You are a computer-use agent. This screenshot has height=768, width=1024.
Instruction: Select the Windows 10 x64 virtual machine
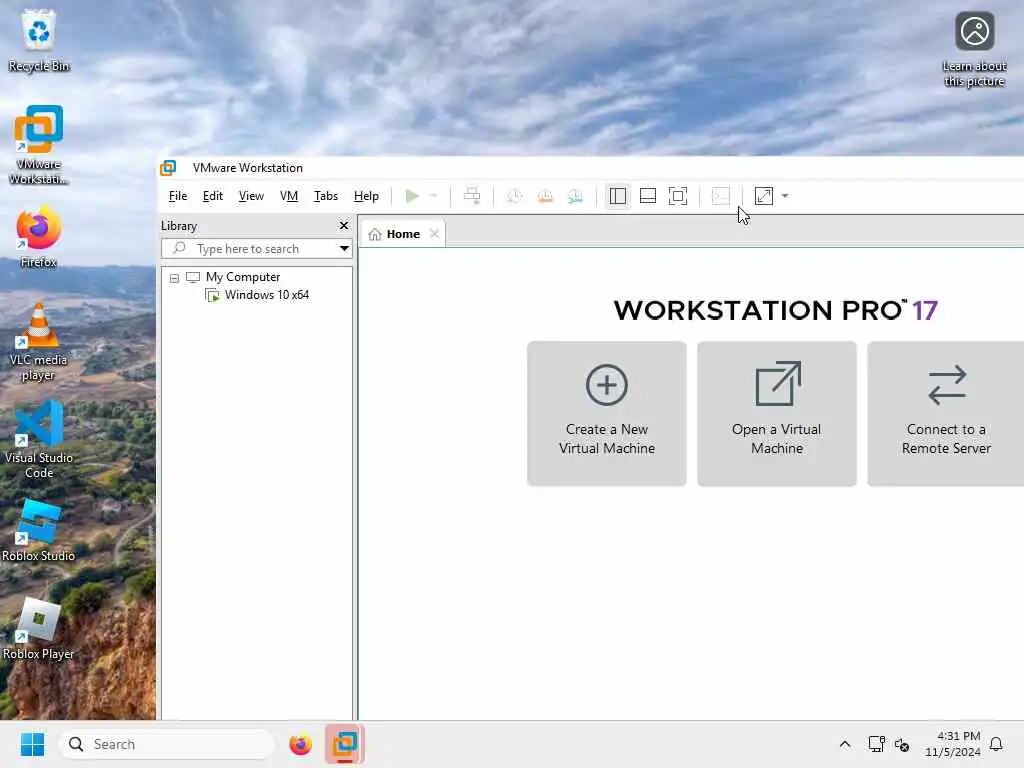click(266, 295)
